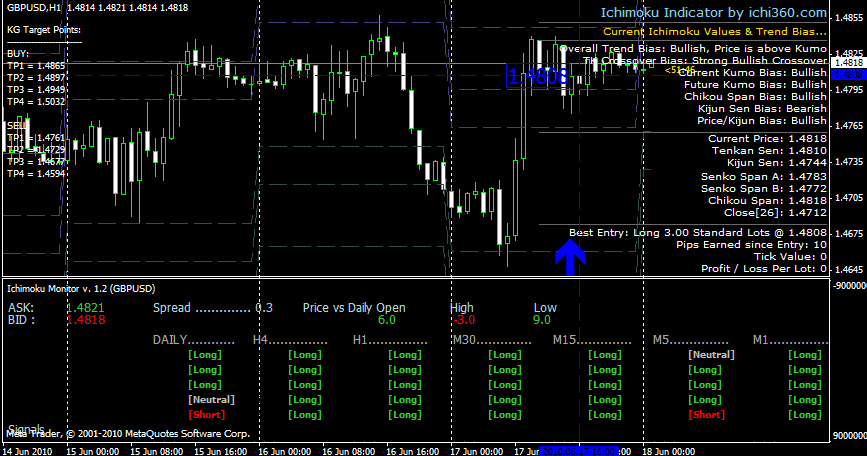867x456 pixels.
Task: Select the red BID value 1.4818
Action: click(x=86, y=320)
